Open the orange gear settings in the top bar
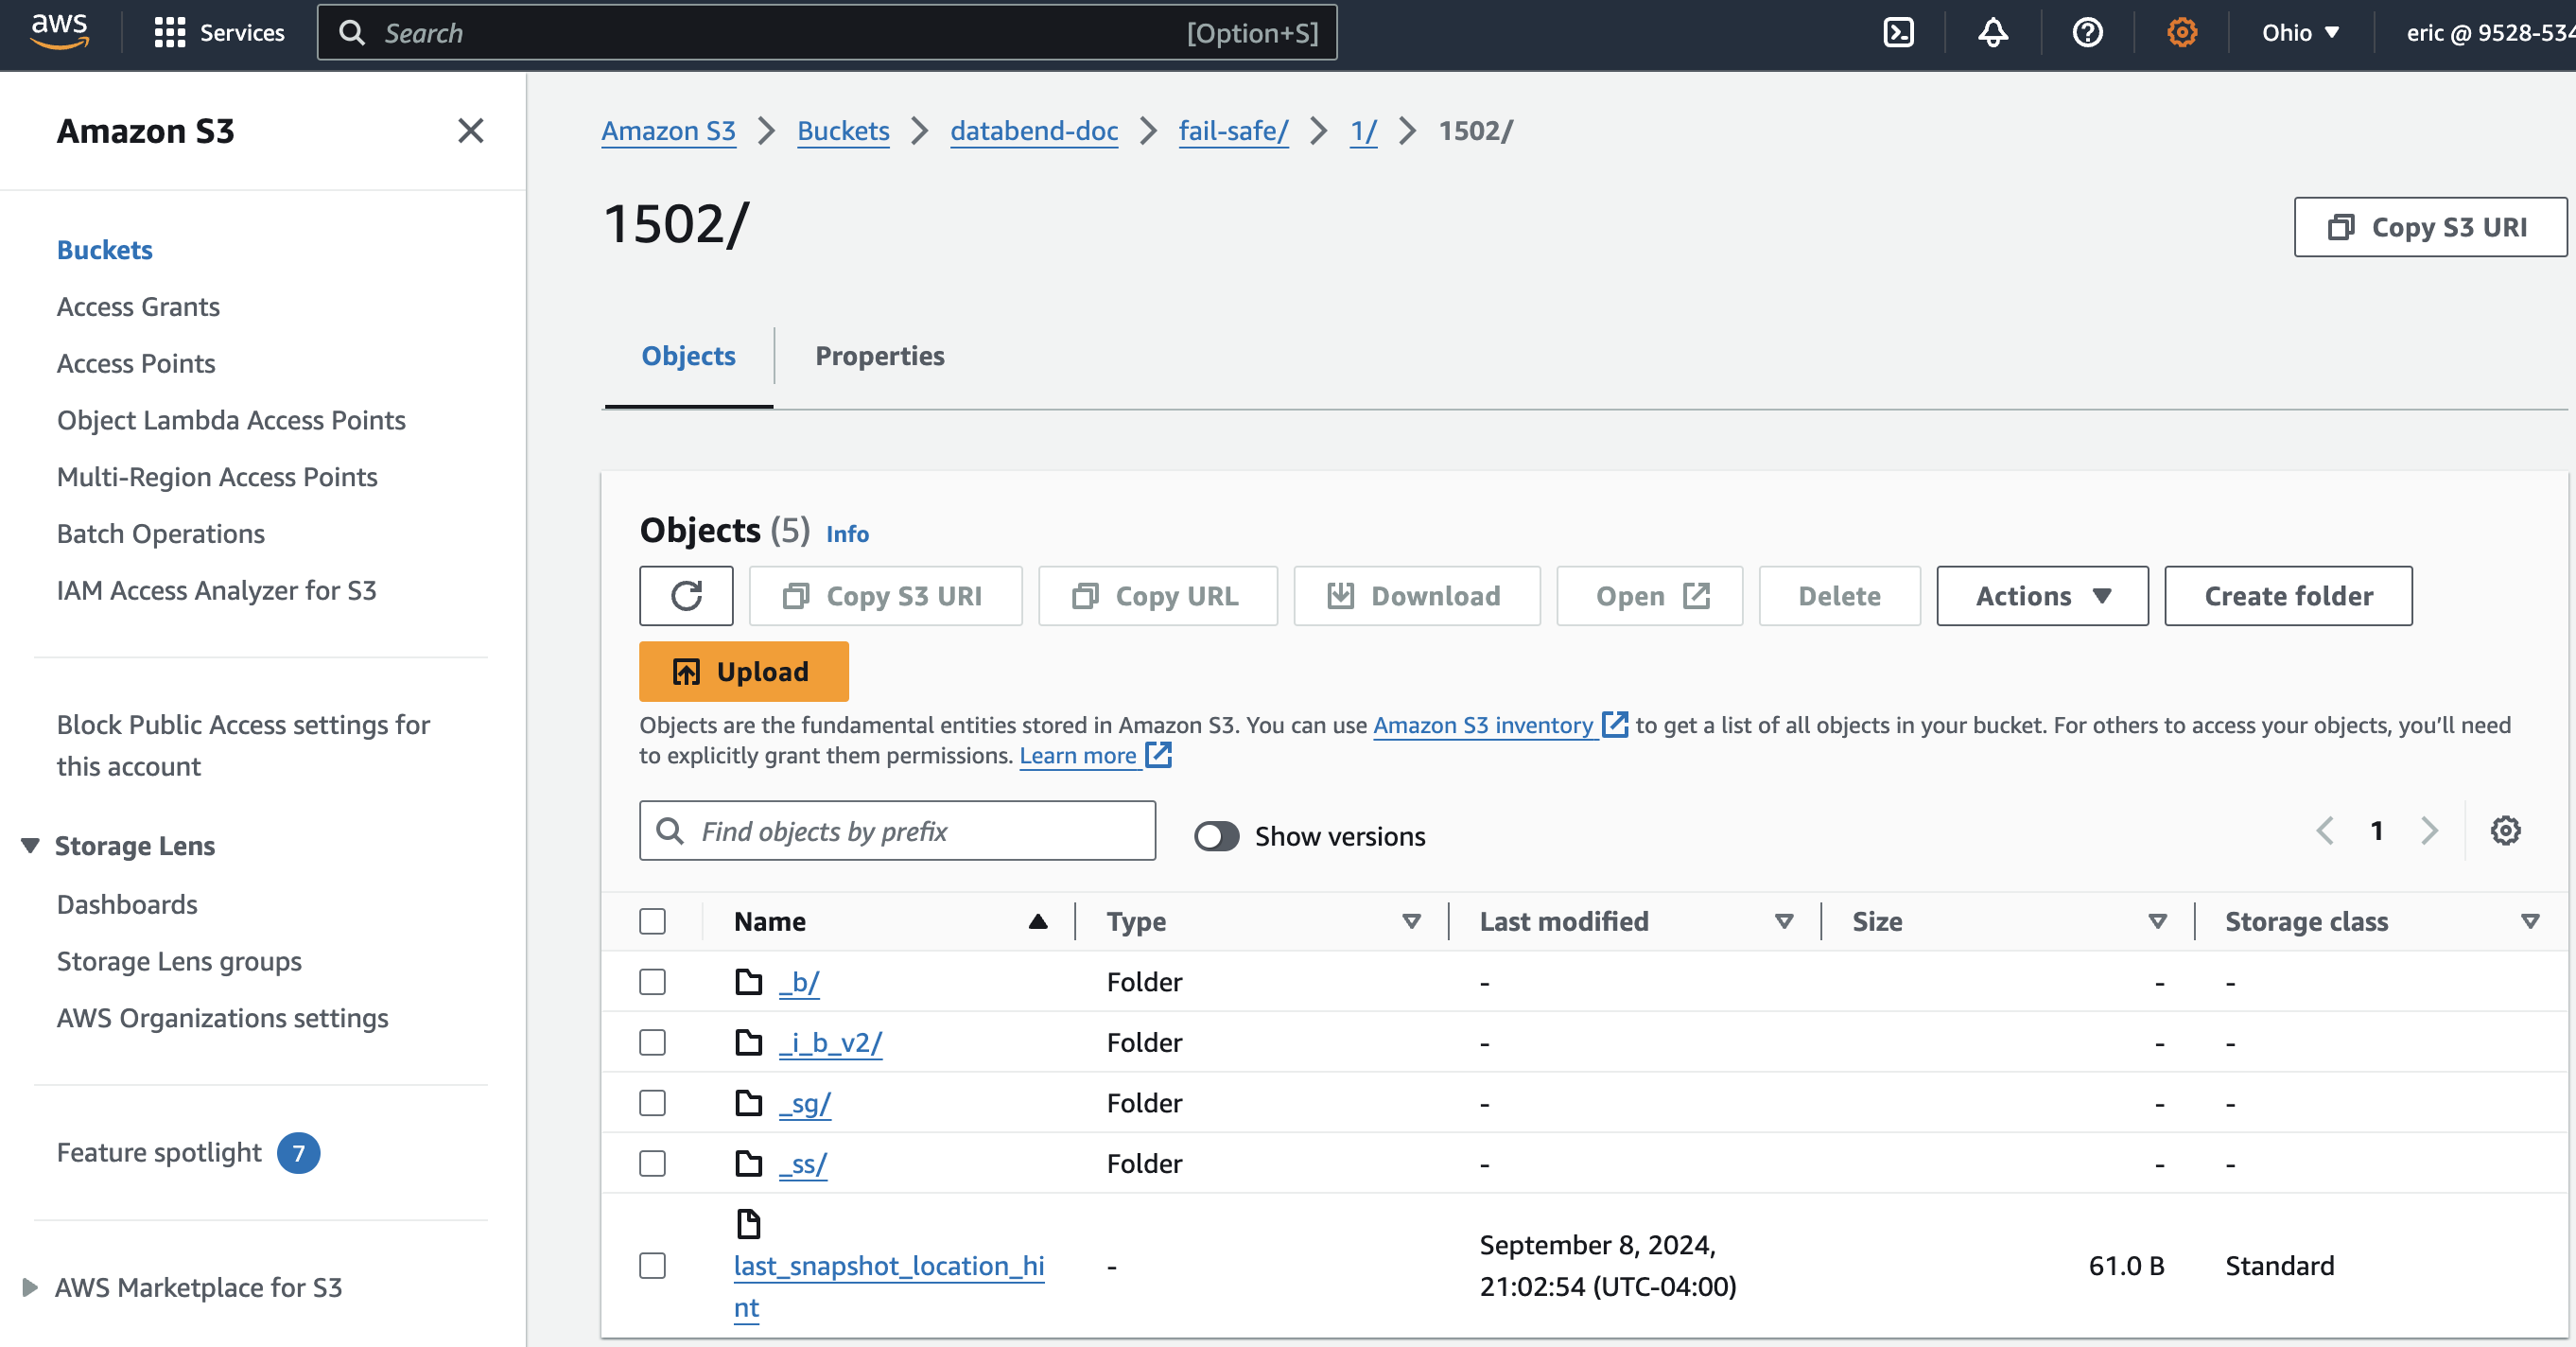The width and height of the screenshot is (2576, 1347). (x=2182, y=33)
